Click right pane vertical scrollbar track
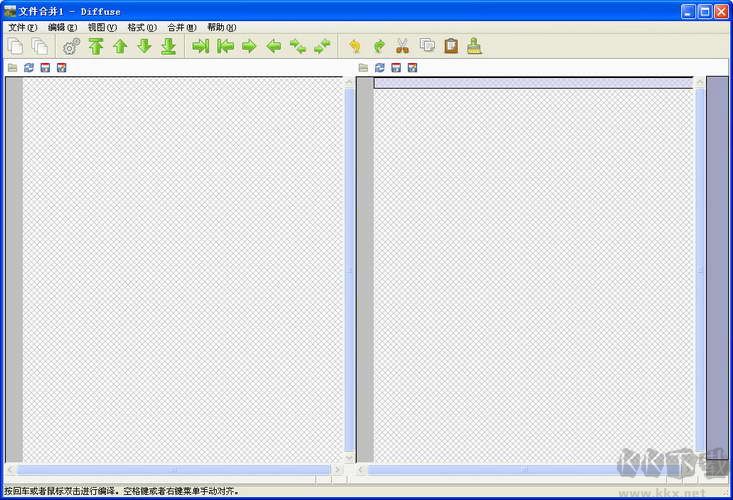This screenshot has width=733, height=500. 700,270
